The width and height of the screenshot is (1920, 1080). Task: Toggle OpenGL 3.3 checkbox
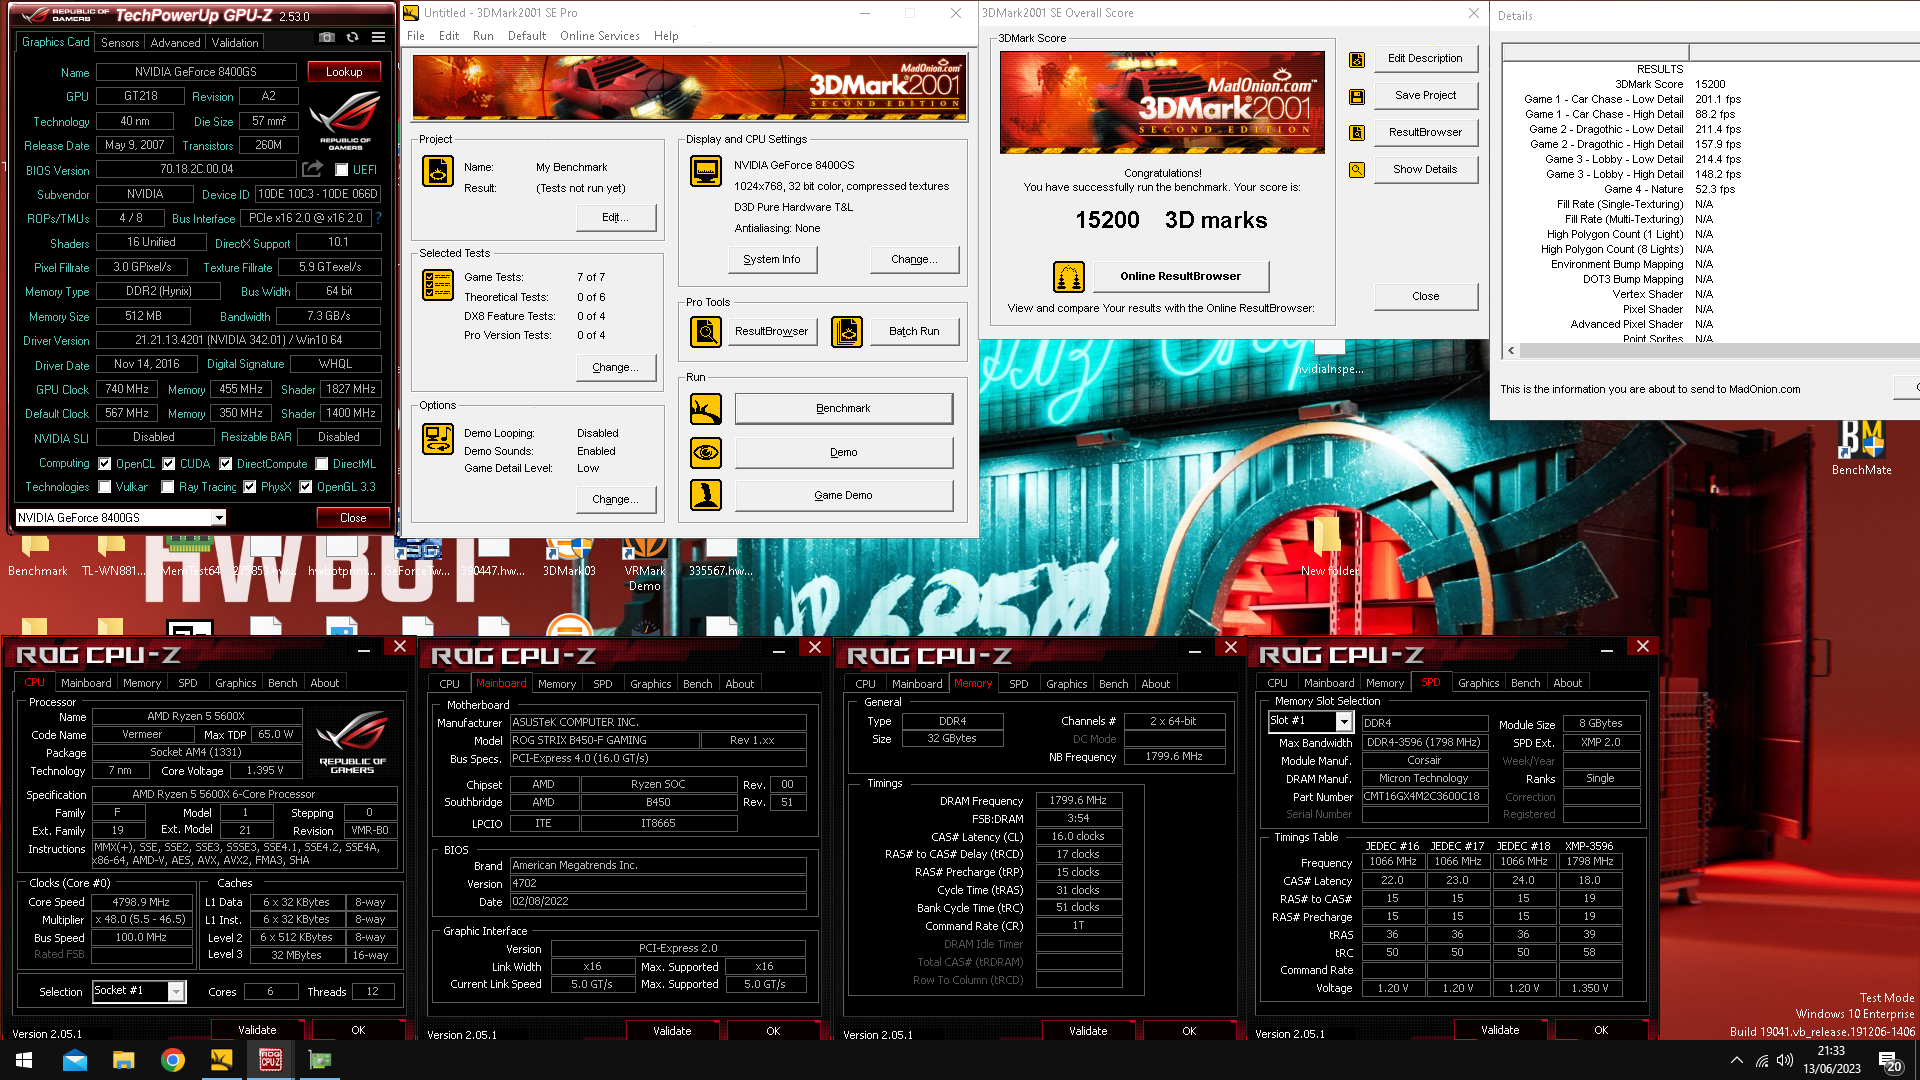click(305, 487)
